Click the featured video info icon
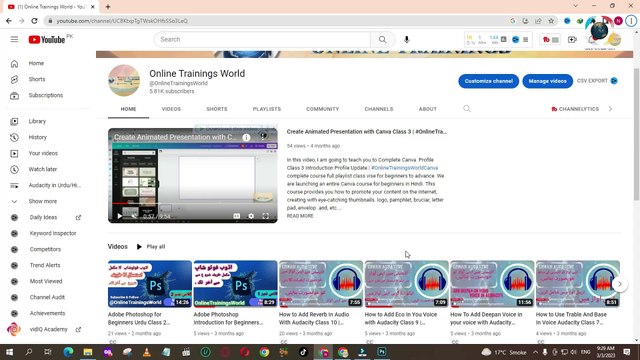 (x=246, y=138)
